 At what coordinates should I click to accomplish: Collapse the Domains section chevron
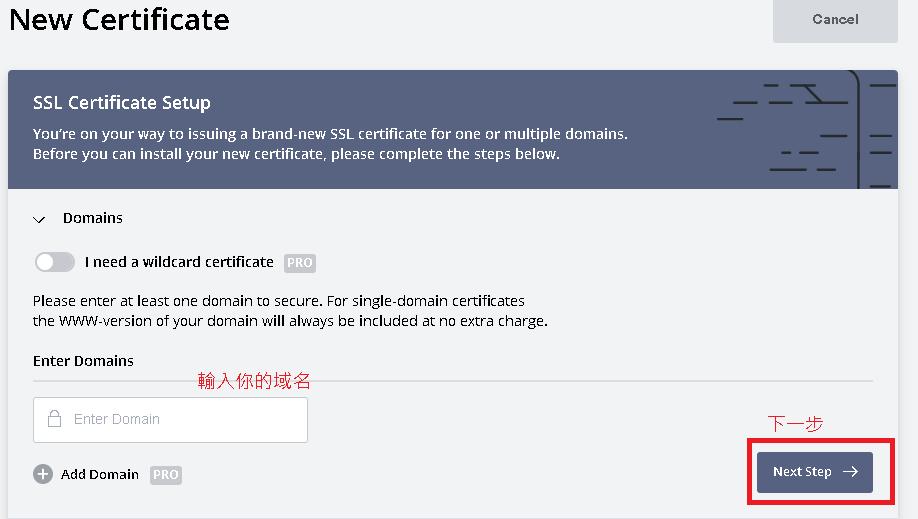(40, 219)
